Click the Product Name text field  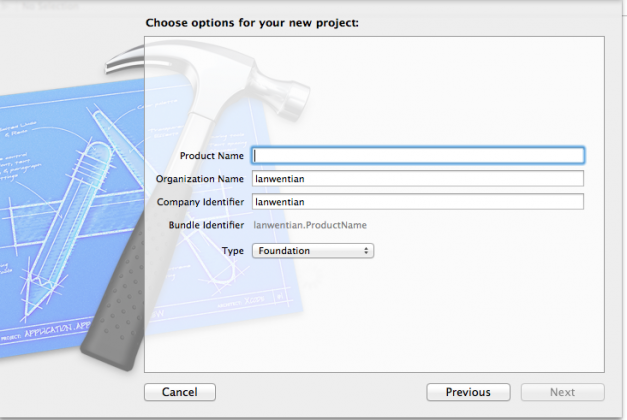(418, 156)
